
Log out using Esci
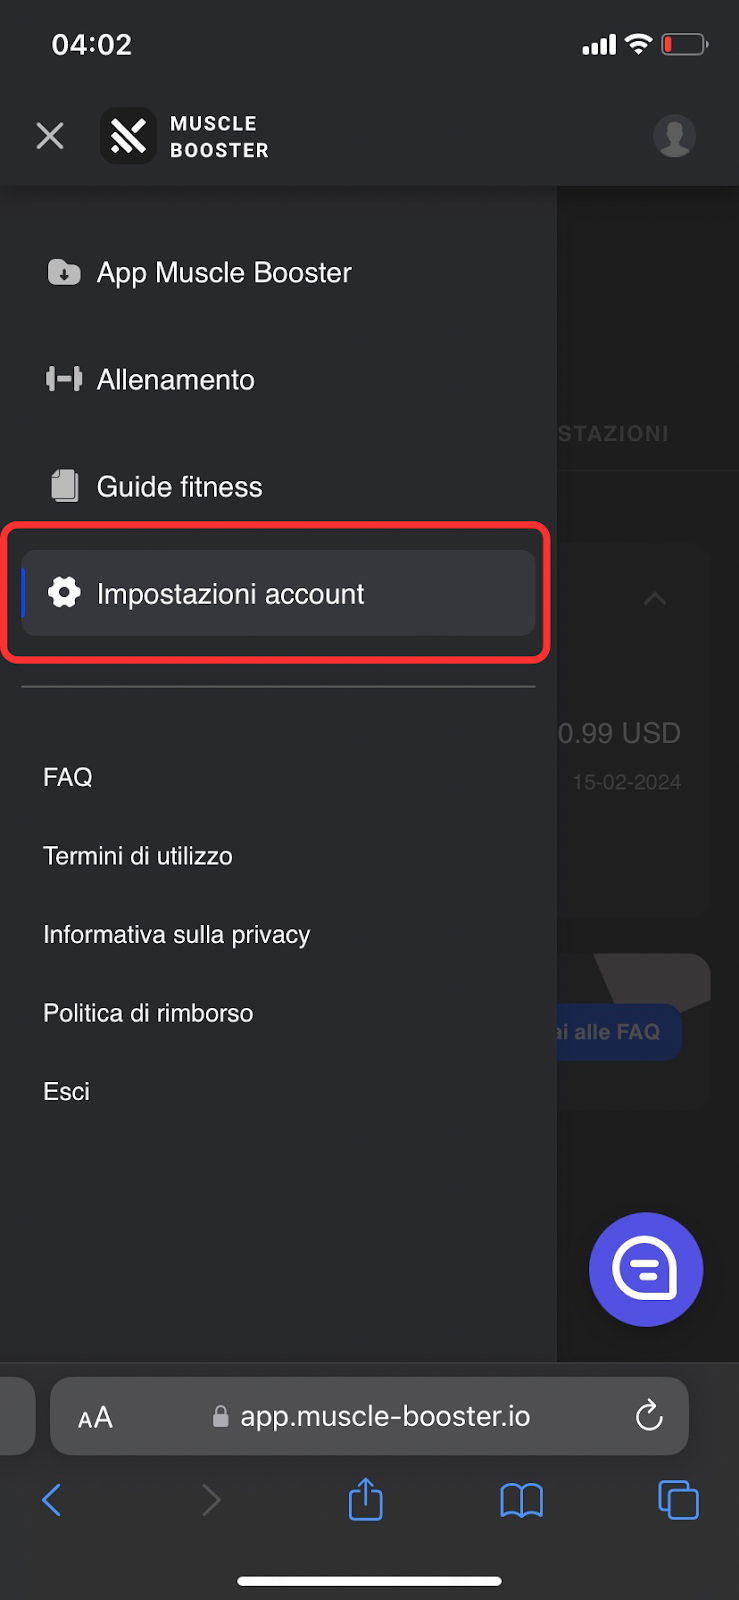pyautogui.click(x=66, y=1091)
